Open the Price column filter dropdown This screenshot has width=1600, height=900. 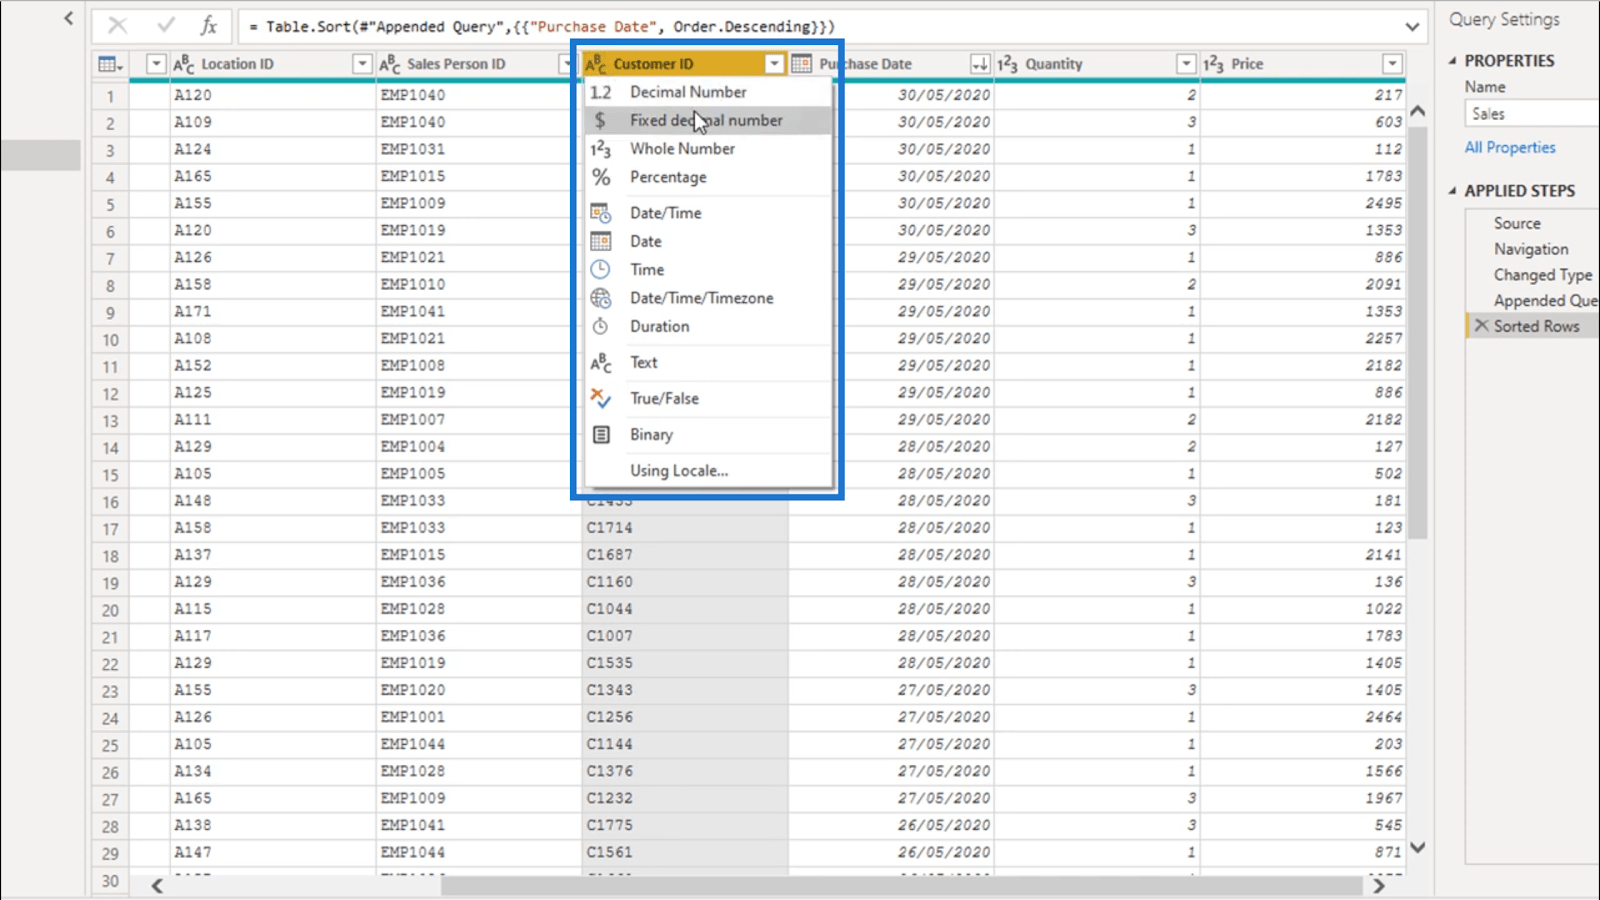(x=1392, y=64)
